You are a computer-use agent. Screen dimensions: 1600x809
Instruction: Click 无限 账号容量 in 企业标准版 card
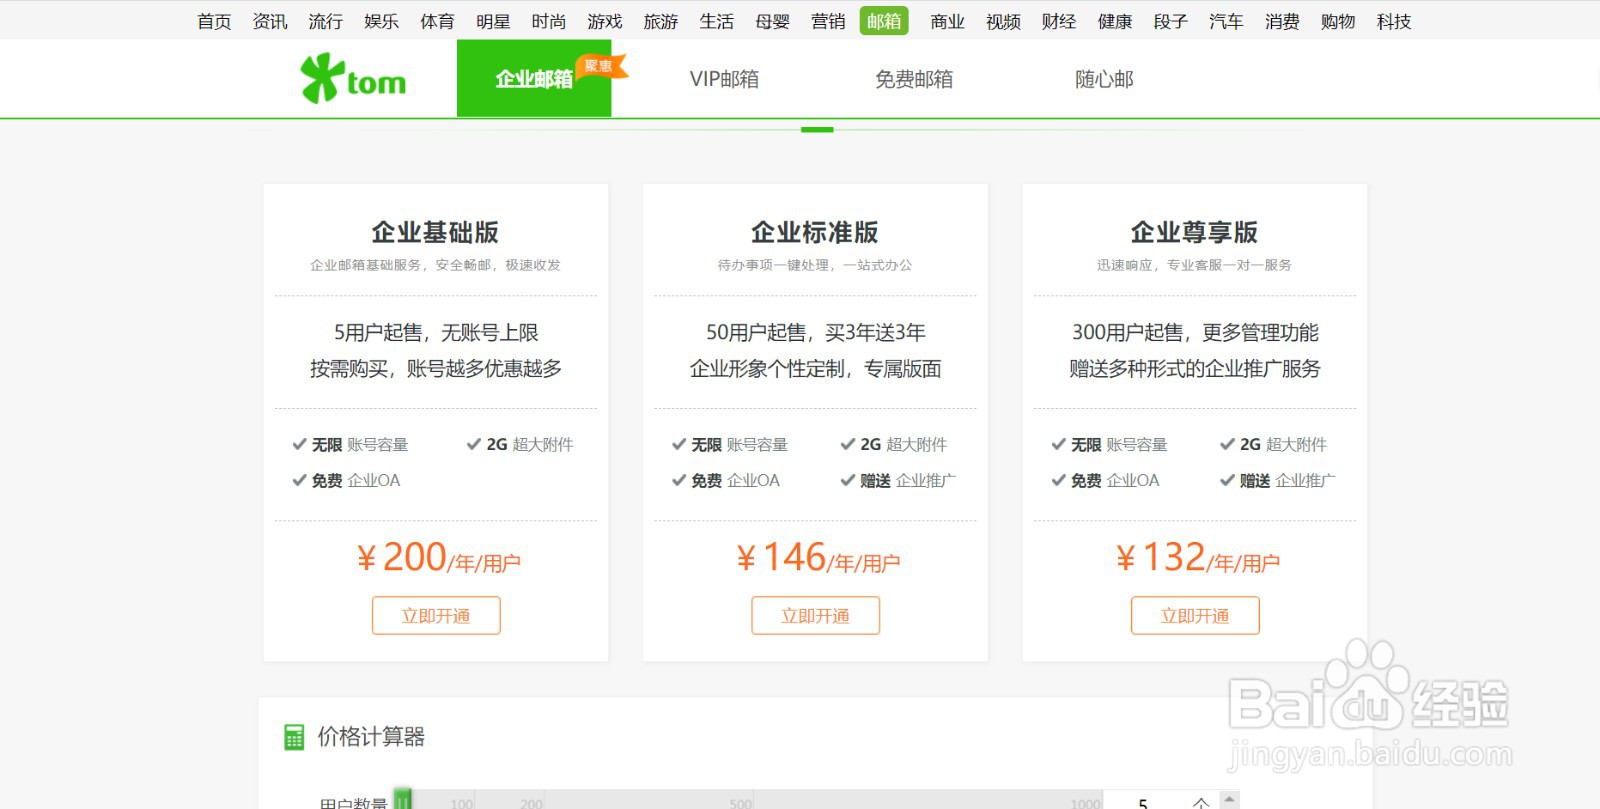click(730, 445)
